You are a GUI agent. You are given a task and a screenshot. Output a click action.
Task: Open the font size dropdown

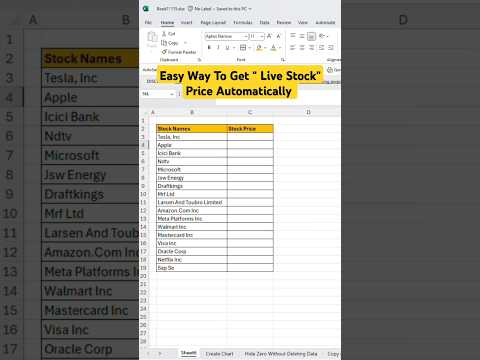(262, 36)
